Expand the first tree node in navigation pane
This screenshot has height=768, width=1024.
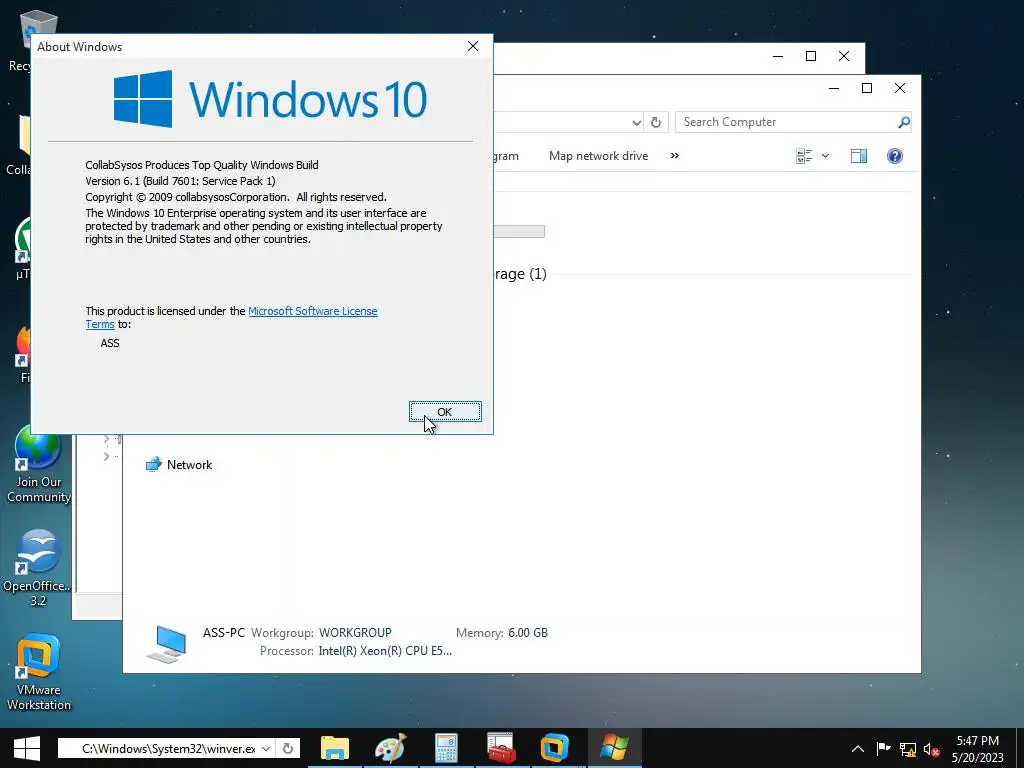pos(106,440)
